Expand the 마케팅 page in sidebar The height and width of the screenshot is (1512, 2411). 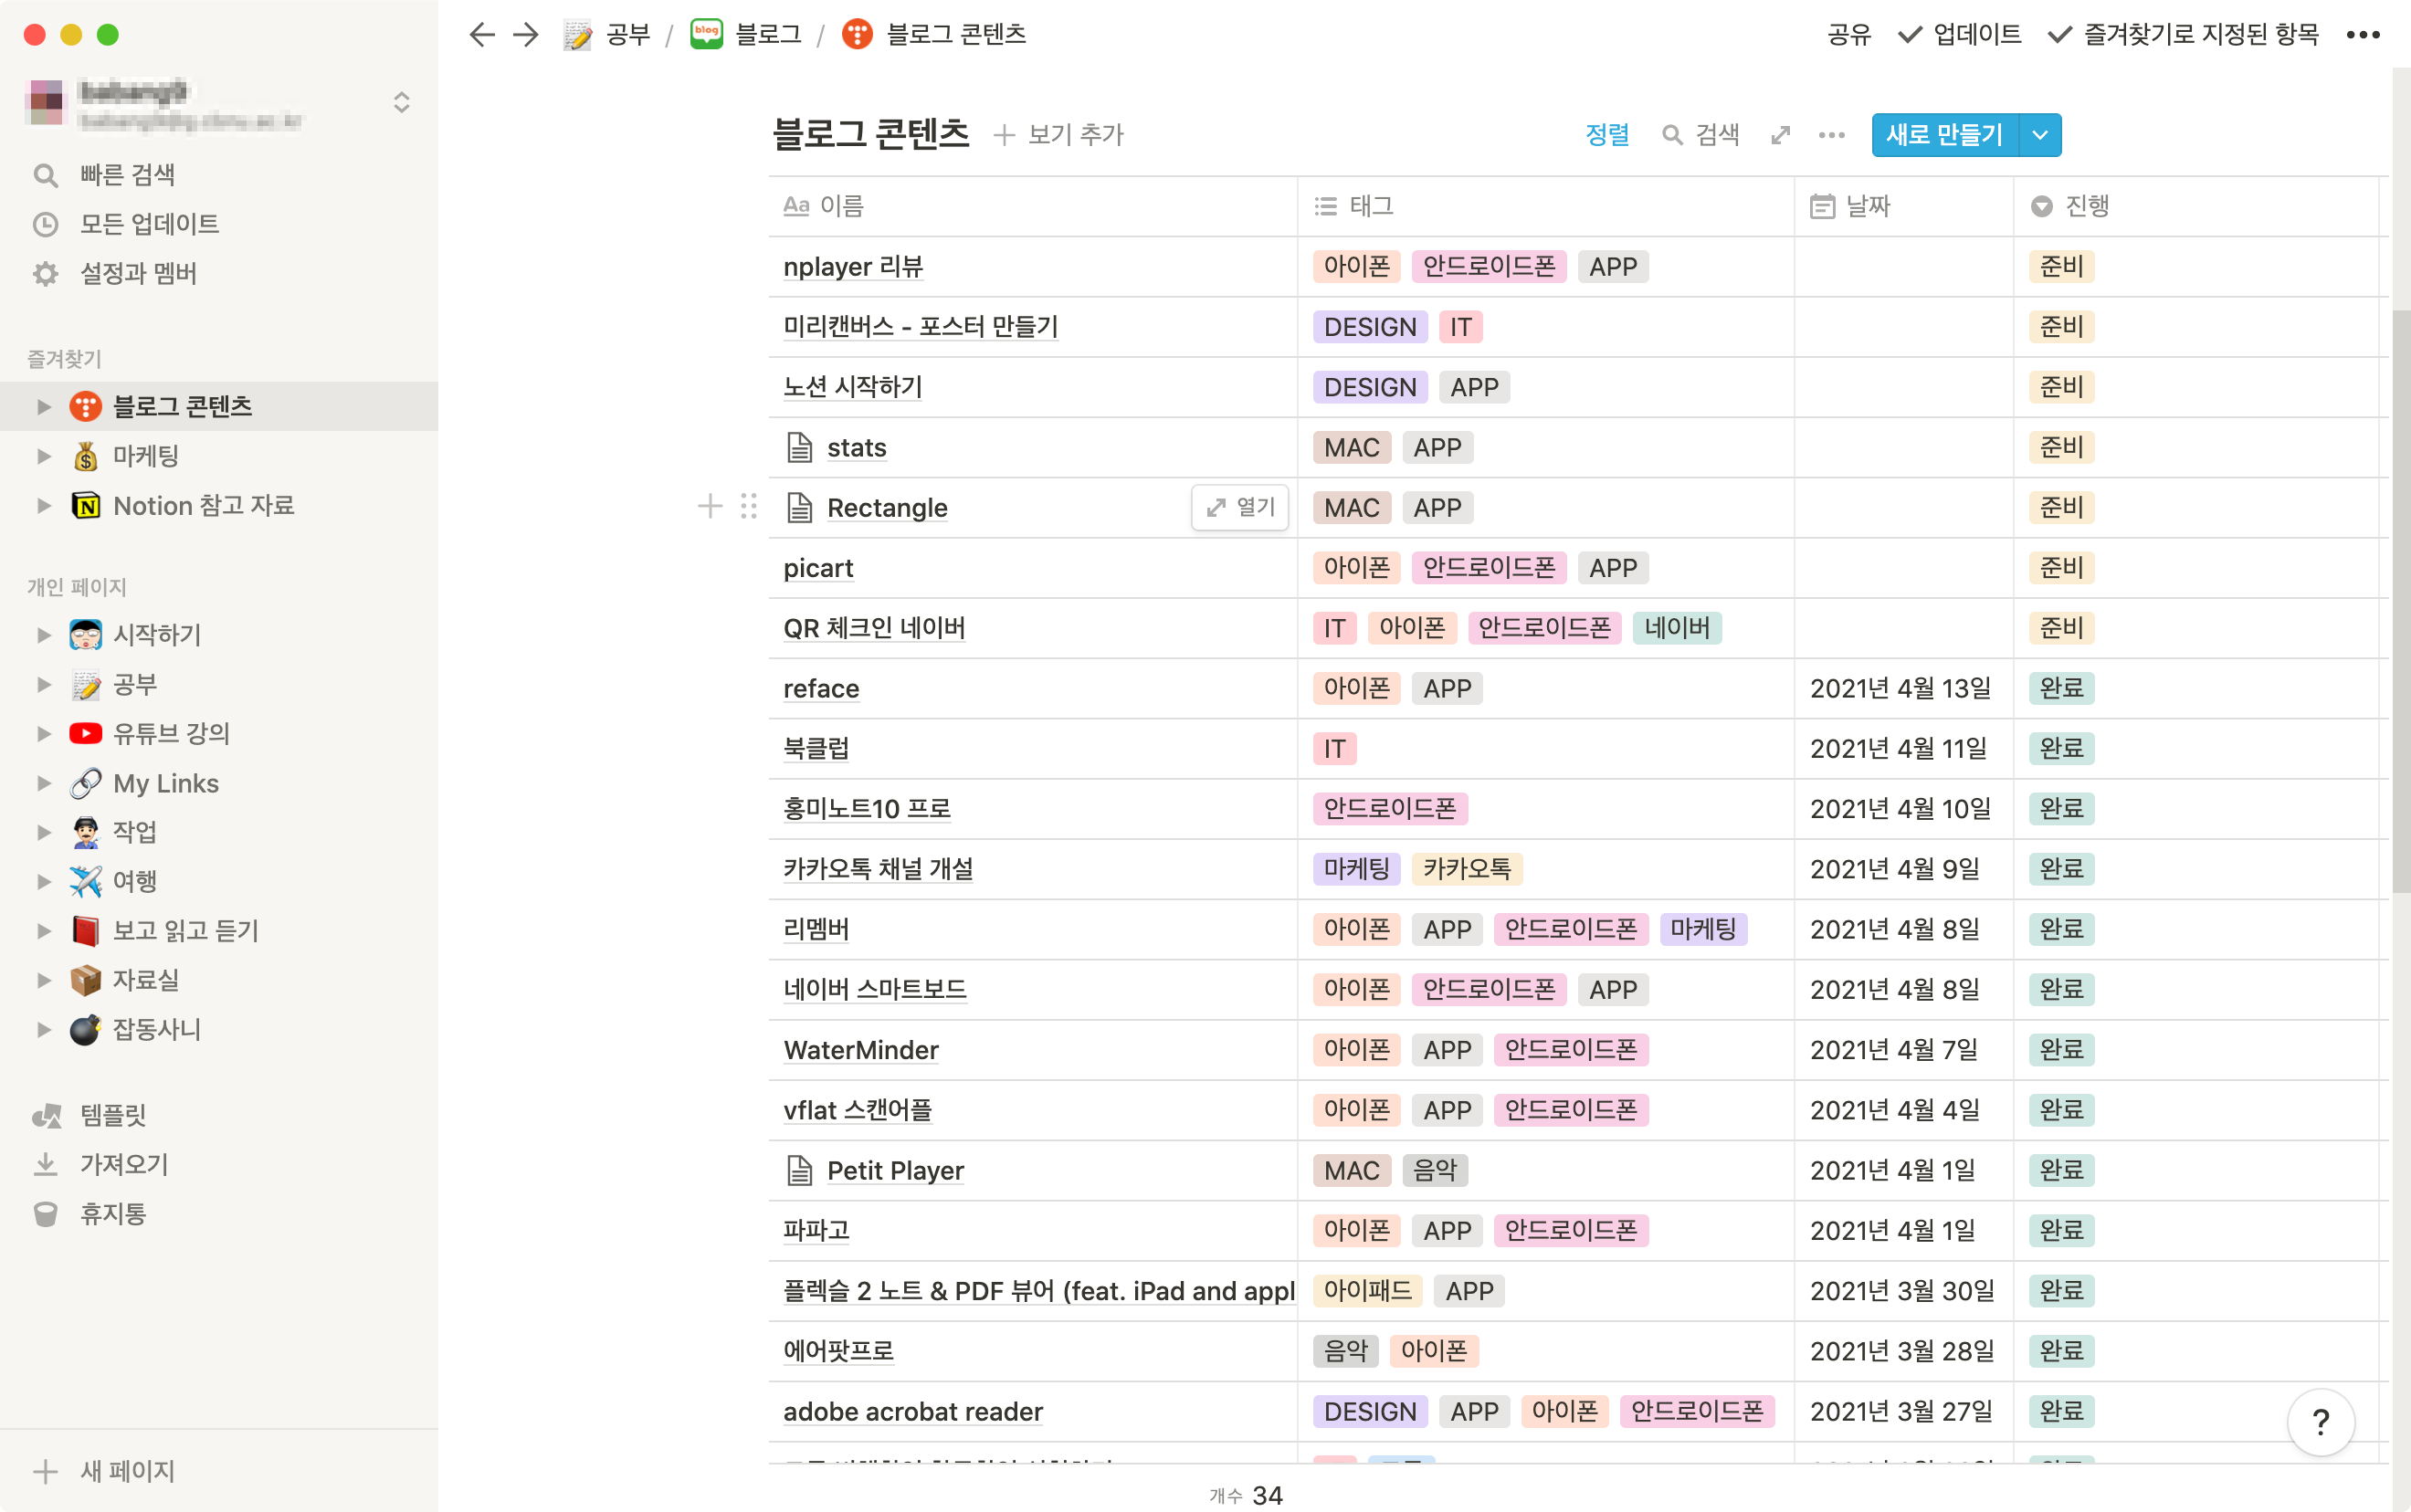(43, 456)
